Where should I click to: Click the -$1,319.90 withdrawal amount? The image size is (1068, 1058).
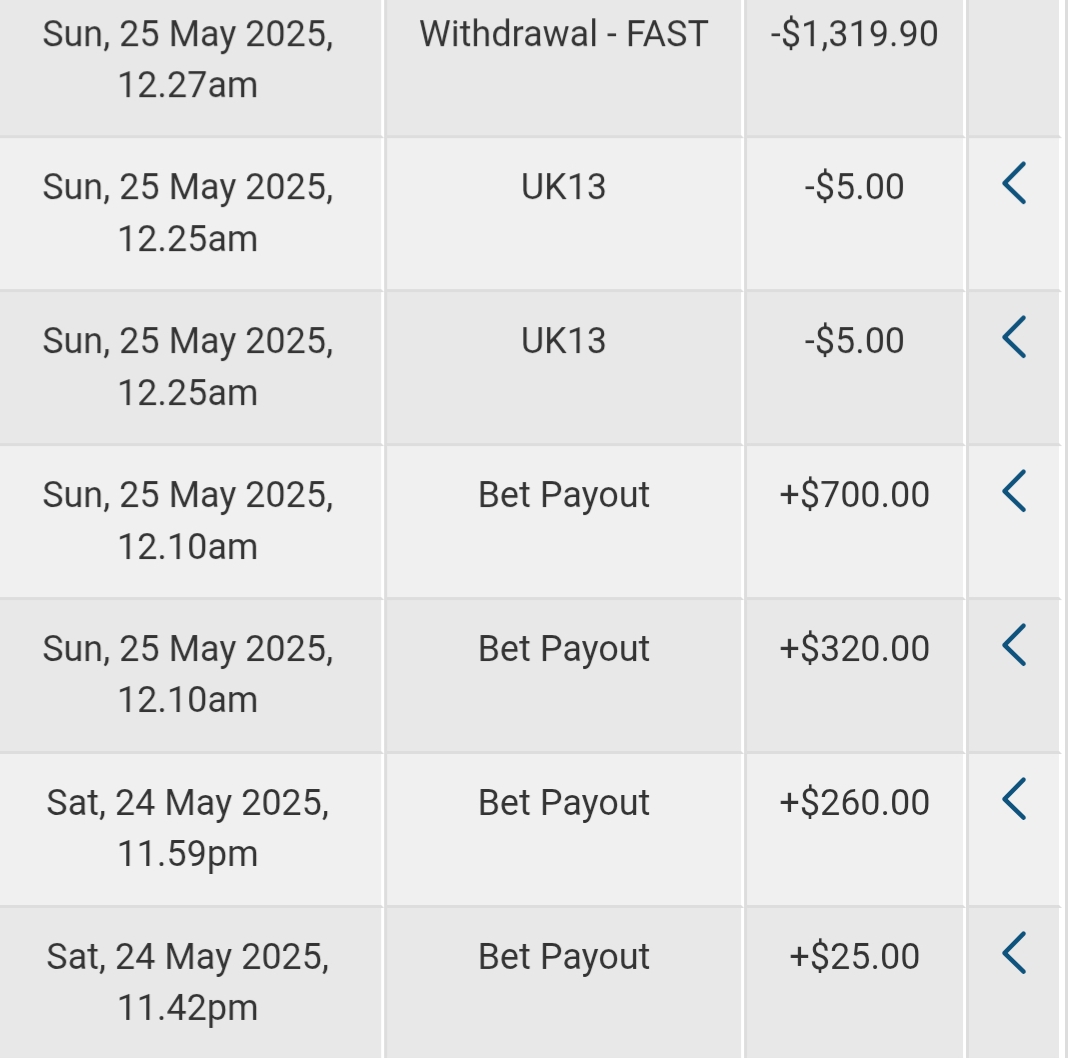[854, 34]
